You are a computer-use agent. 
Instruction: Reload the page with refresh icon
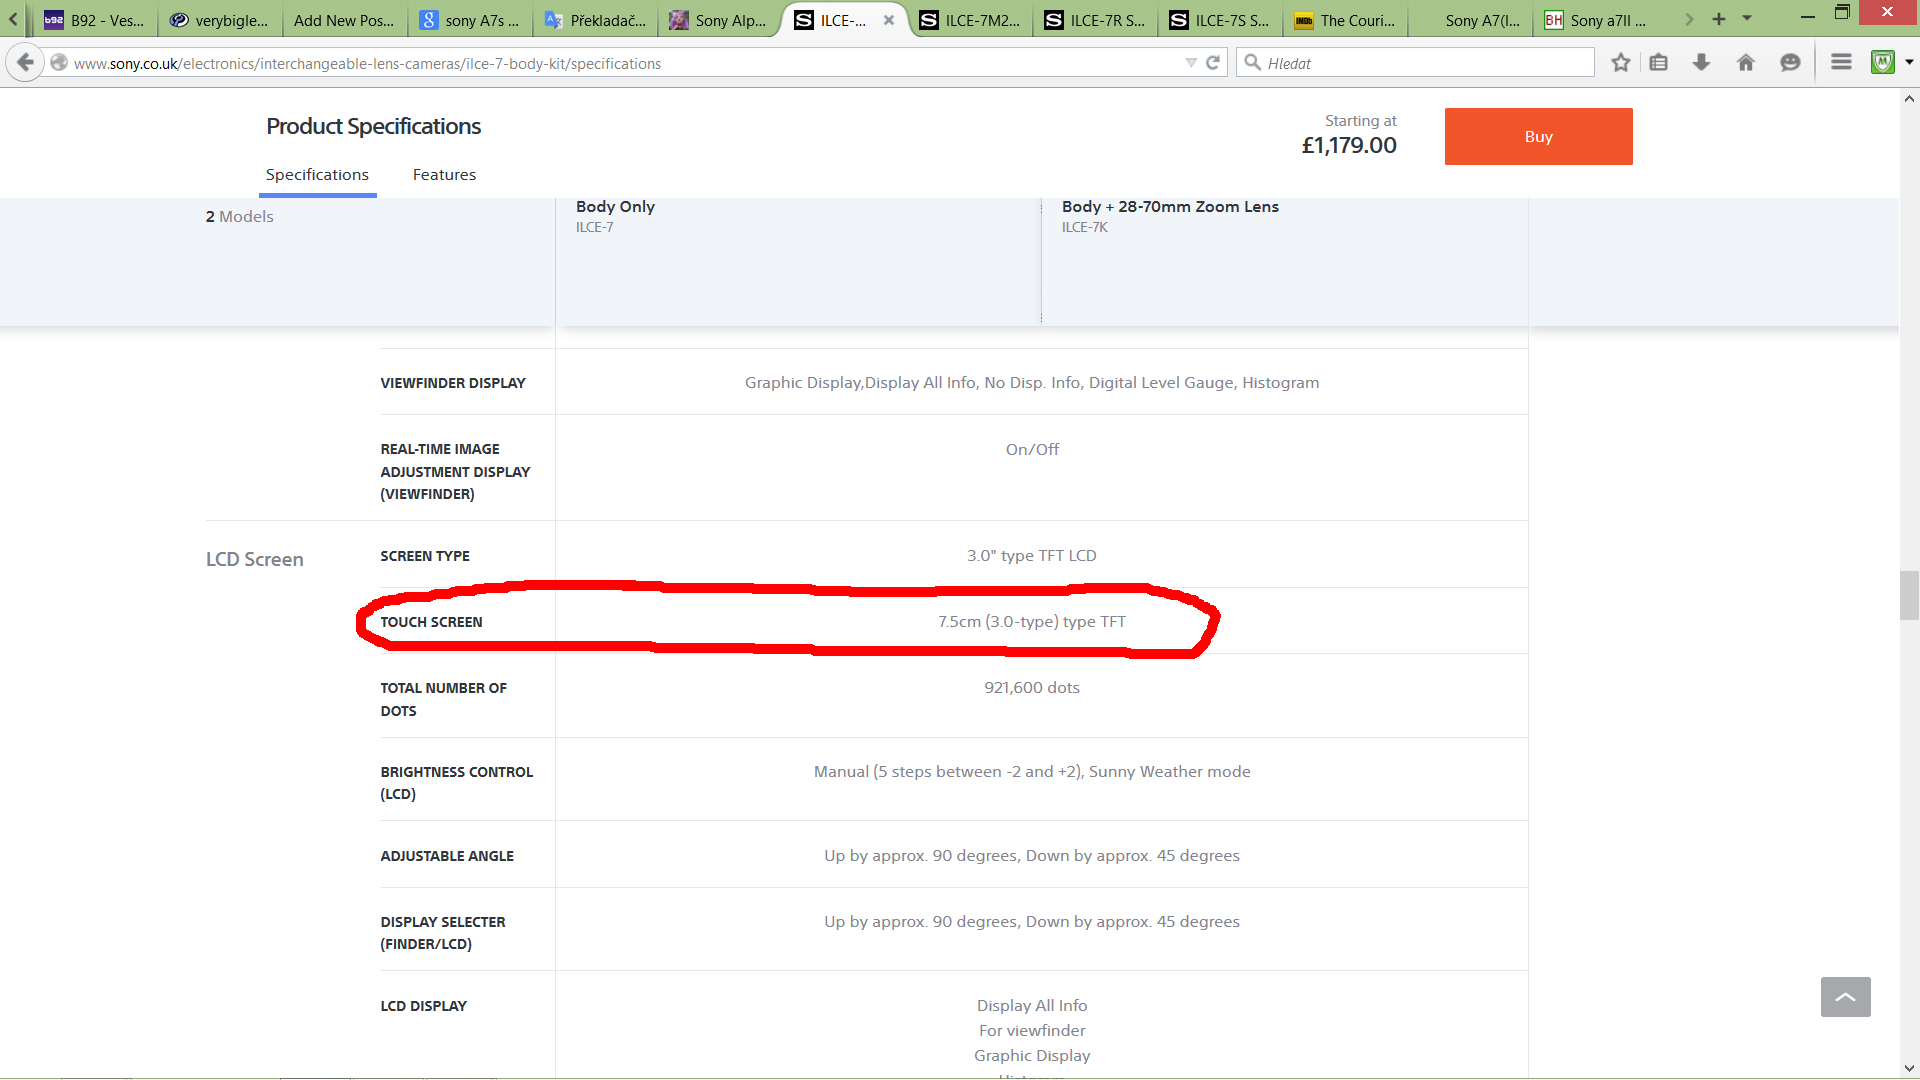point(1213,63)
